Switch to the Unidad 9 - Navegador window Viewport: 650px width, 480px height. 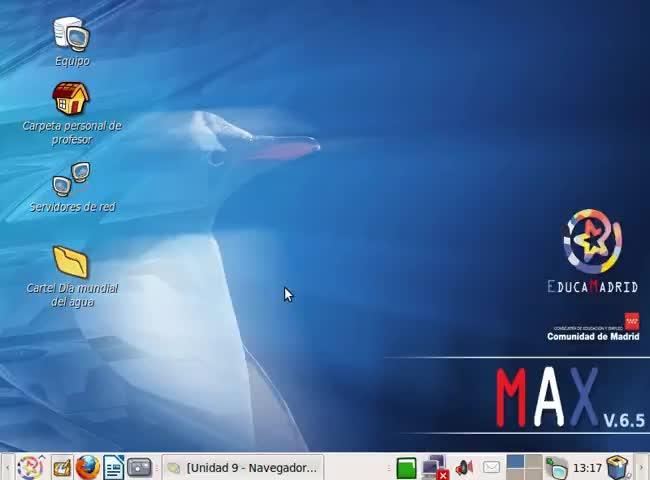pos(243,468)
